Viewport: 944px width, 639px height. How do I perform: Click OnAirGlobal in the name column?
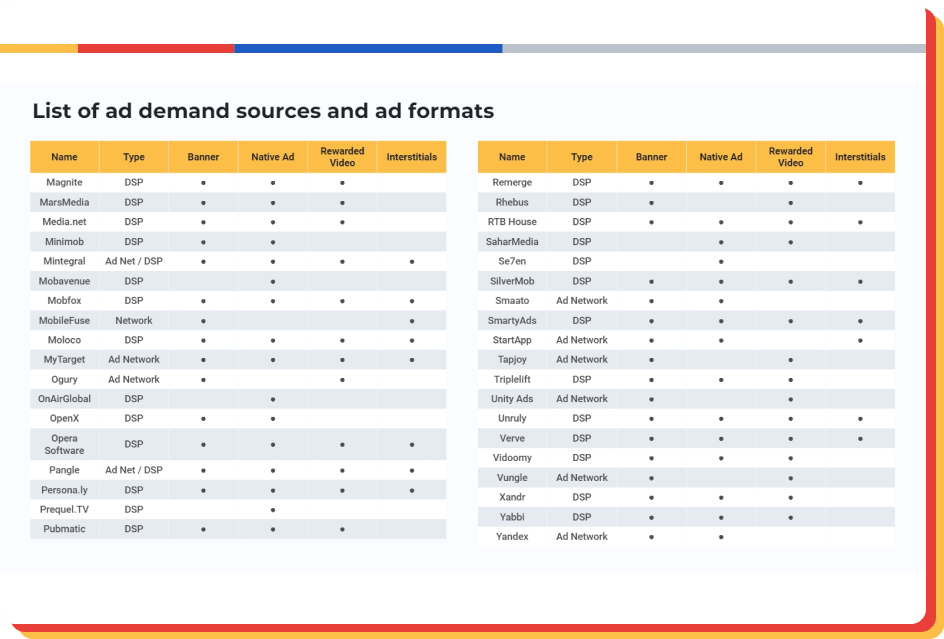[64, 399]
